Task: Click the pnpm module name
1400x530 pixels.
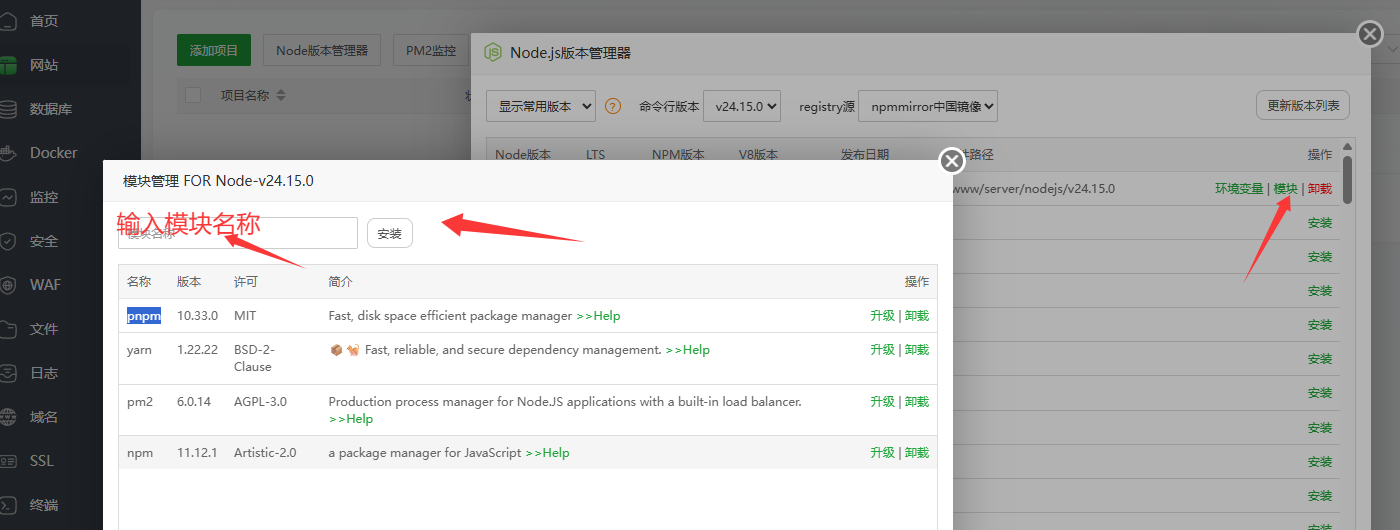Action: click(144, 316)
